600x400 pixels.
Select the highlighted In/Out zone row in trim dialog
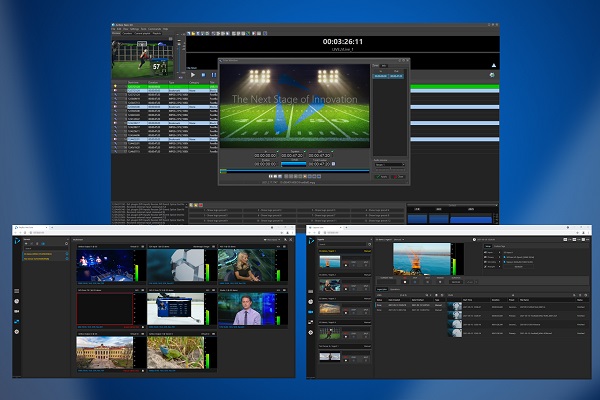(x=388, y=76)
